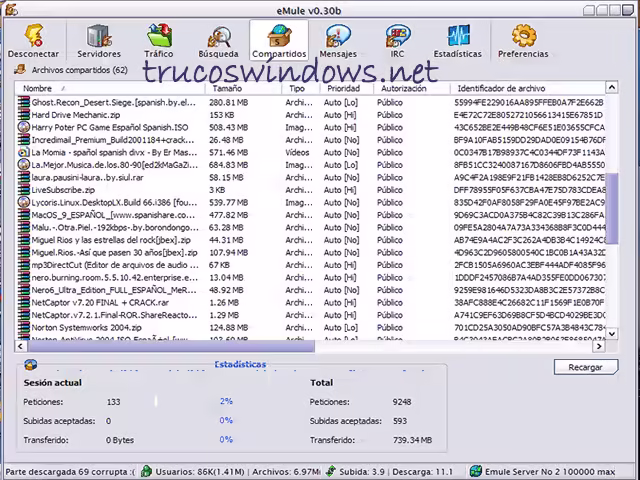Screen dimensions: 640x480
Task: Select the Malu.-.Otra.Piel.-192kbps file
Action: pyautogui.click(x=312, y=227)
